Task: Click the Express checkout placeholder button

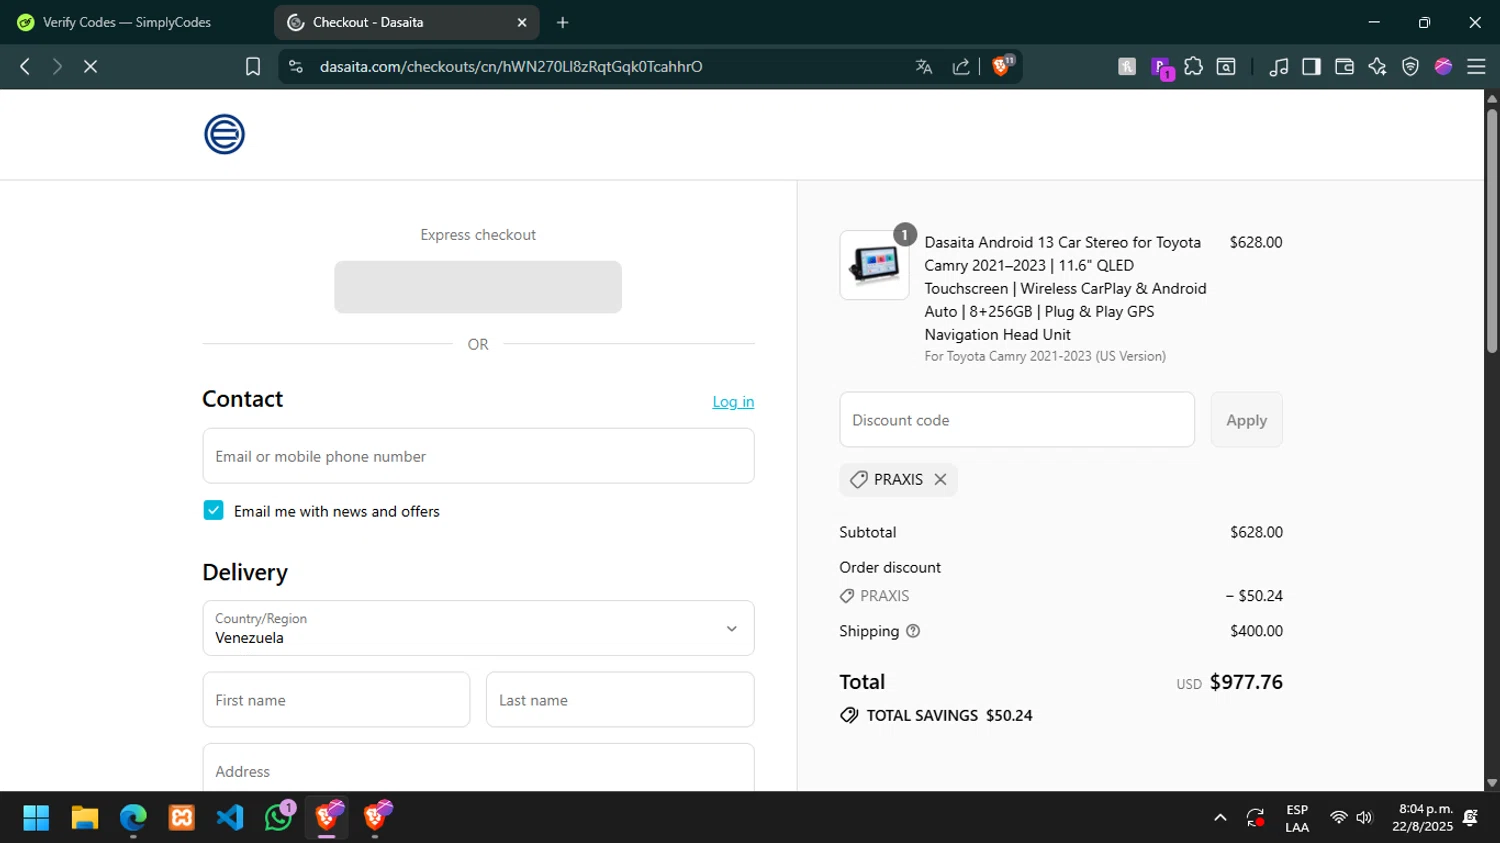Action: click(478, 287)
